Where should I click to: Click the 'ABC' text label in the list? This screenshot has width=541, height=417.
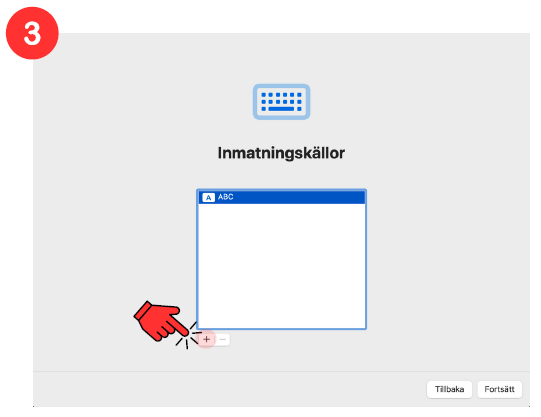pos(226,197)
